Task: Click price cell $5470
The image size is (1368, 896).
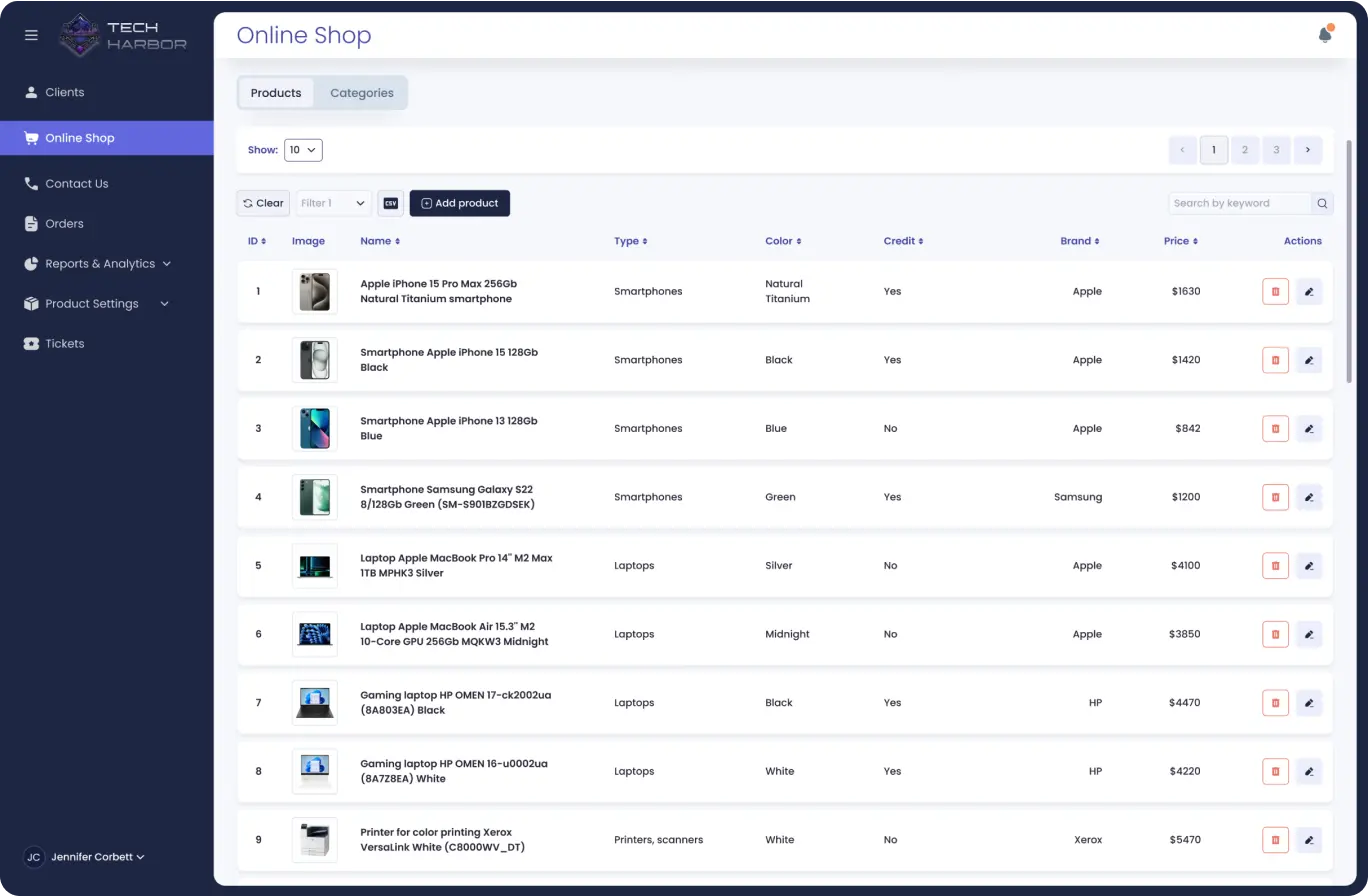Action: click(x=1185, y=840)
